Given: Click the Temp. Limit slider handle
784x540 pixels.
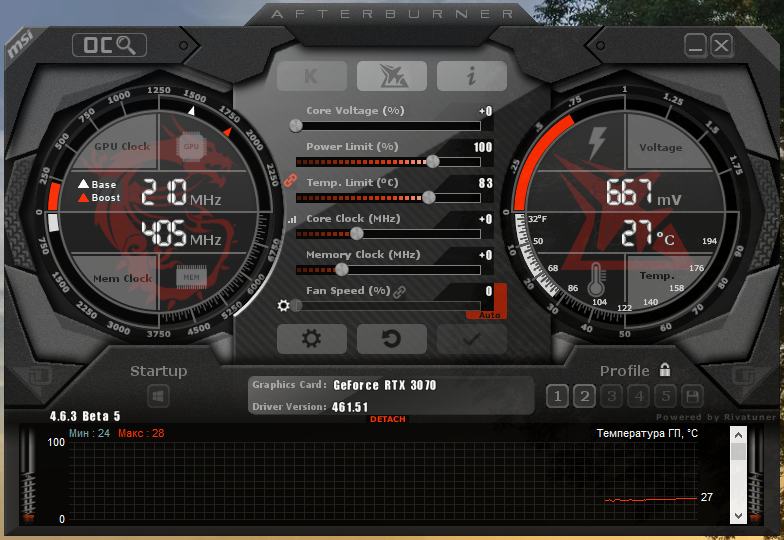Looking at the screenshot, I should [x=428, y=198].
